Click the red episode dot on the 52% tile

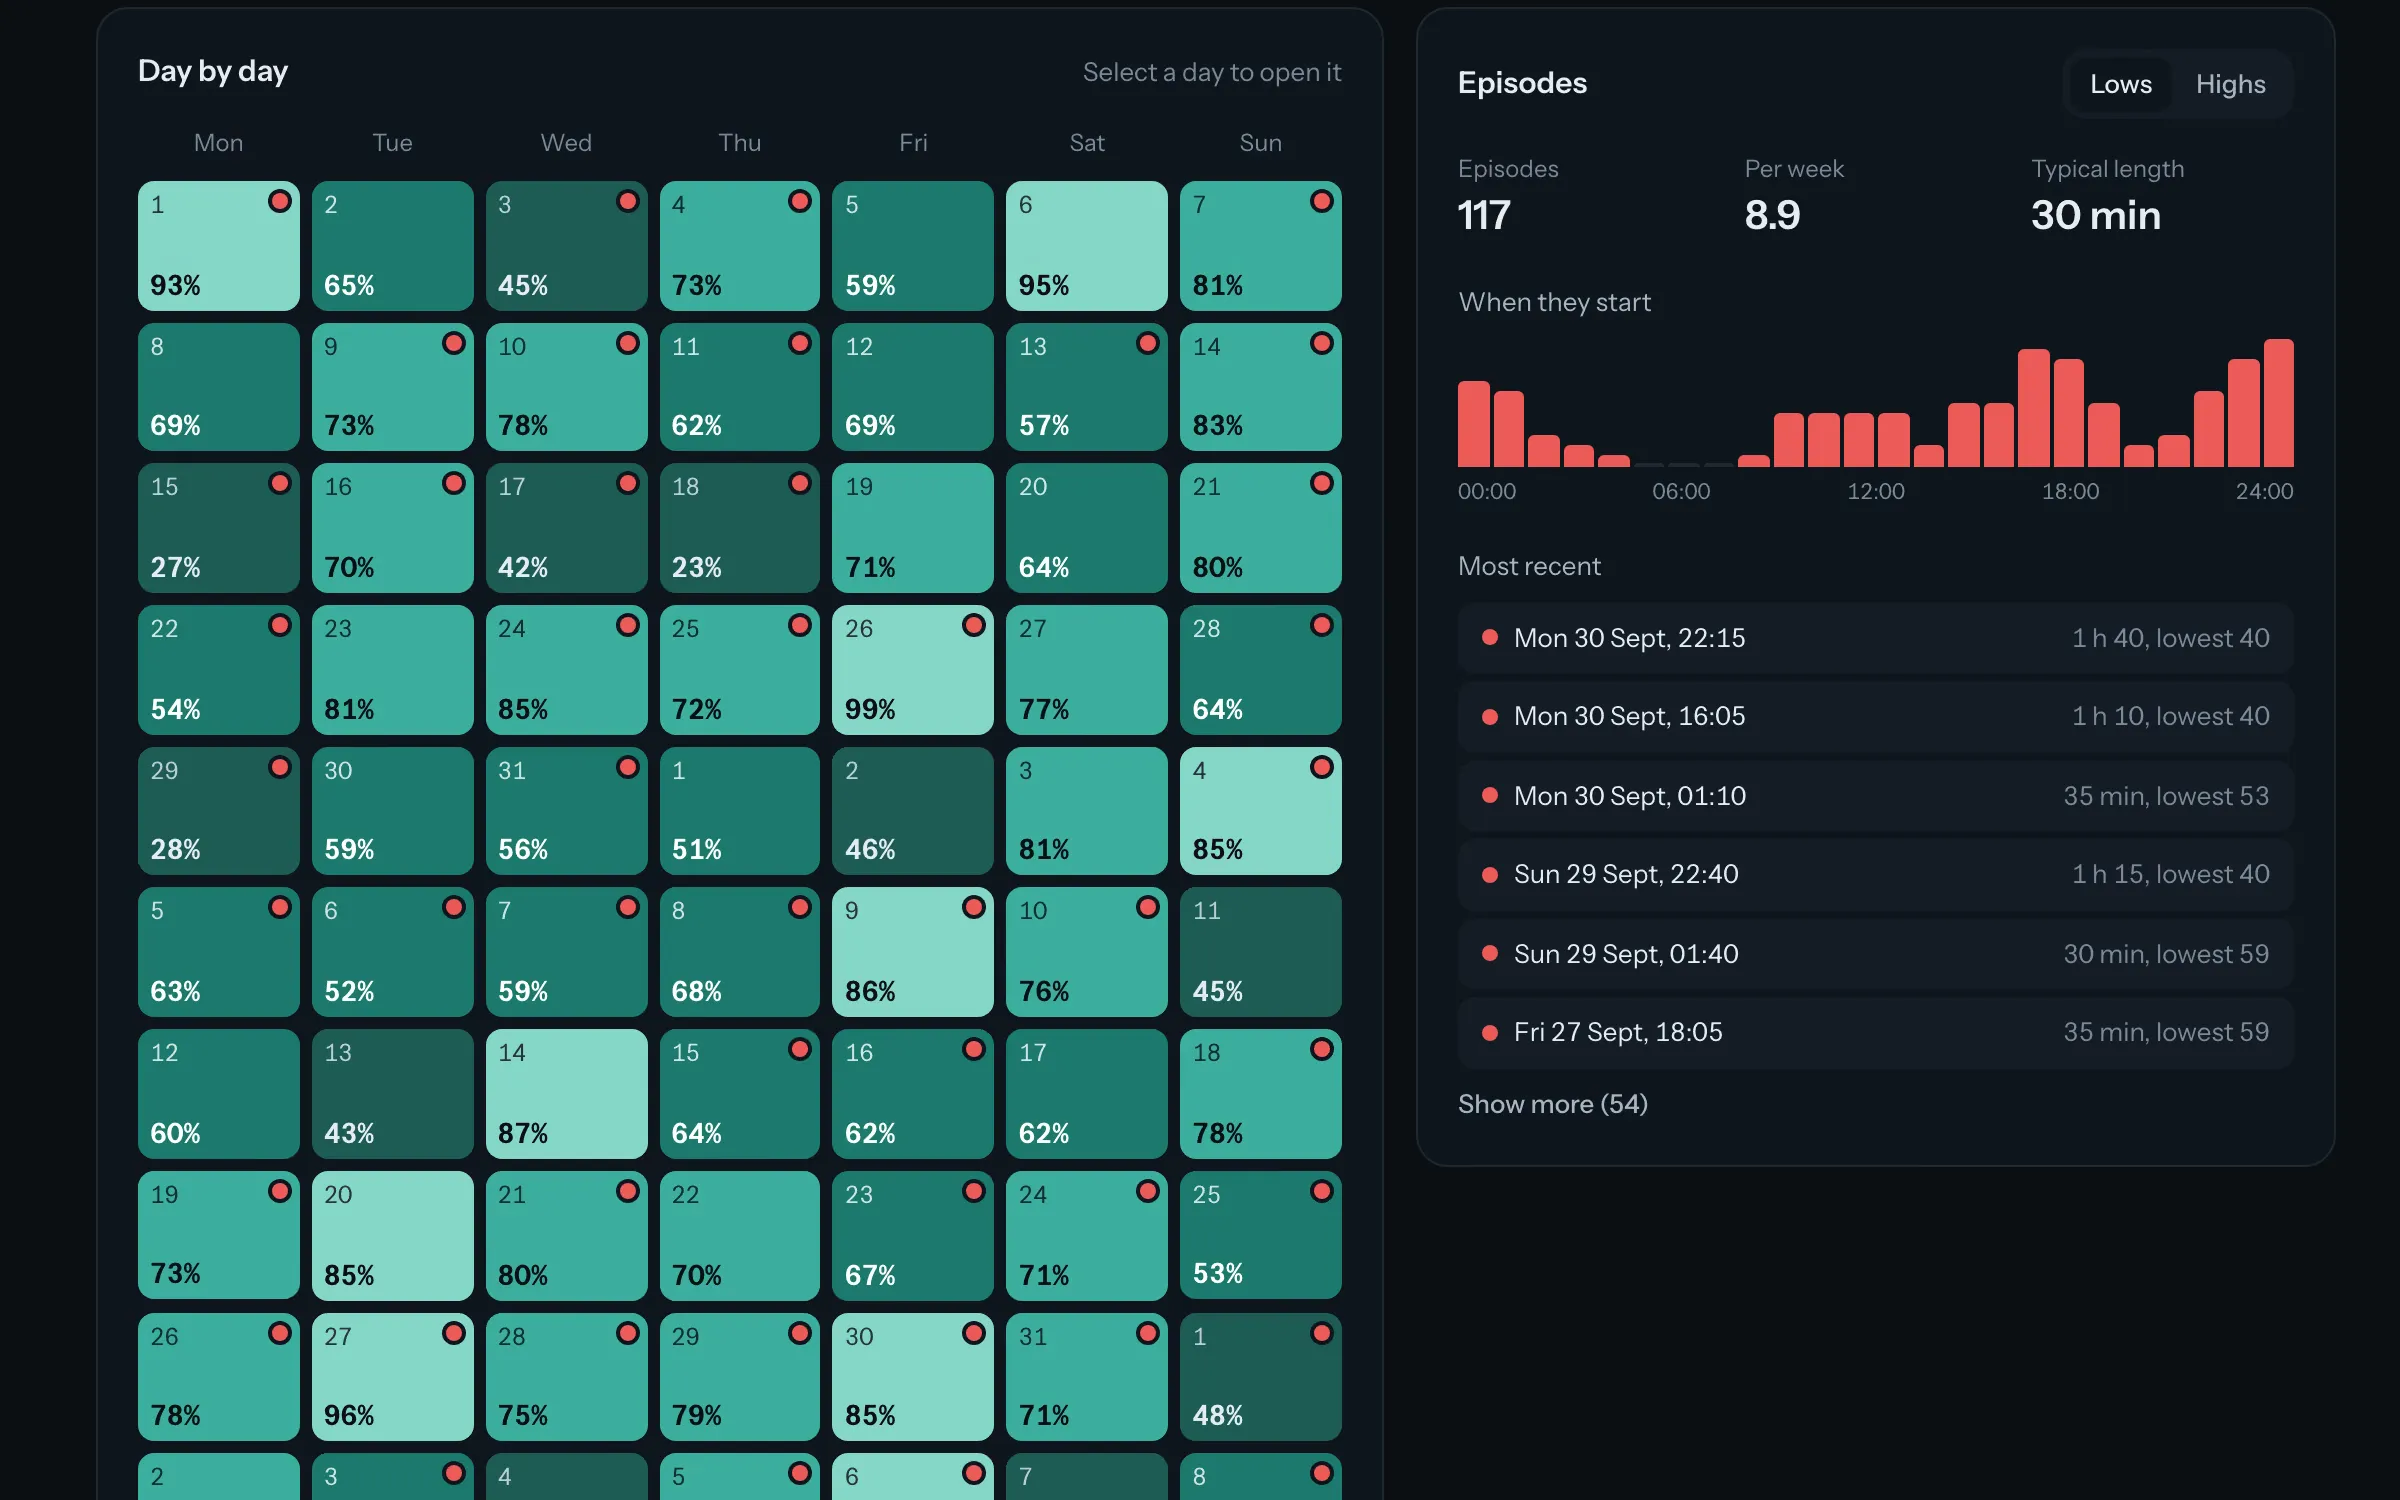454,907
